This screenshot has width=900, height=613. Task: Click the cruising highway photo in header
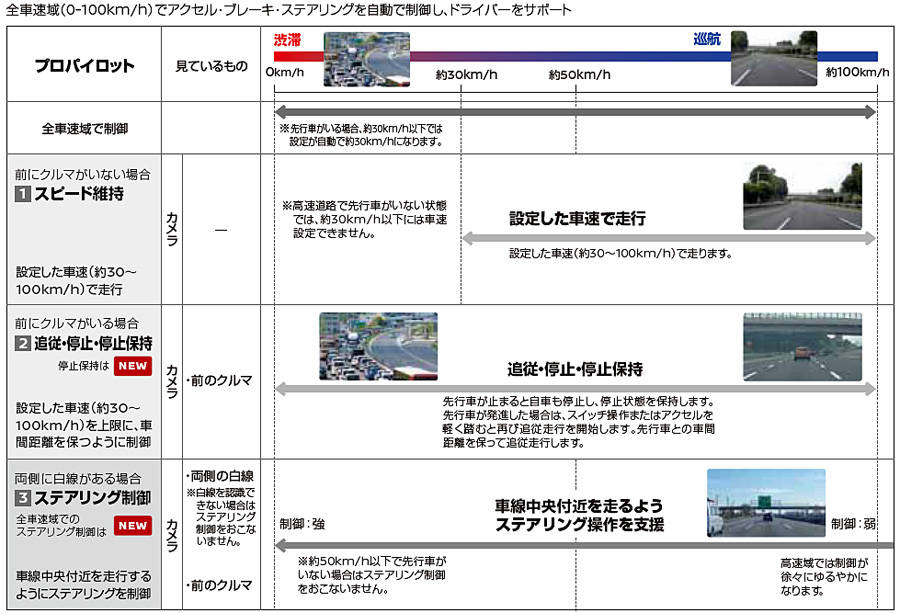774,58
